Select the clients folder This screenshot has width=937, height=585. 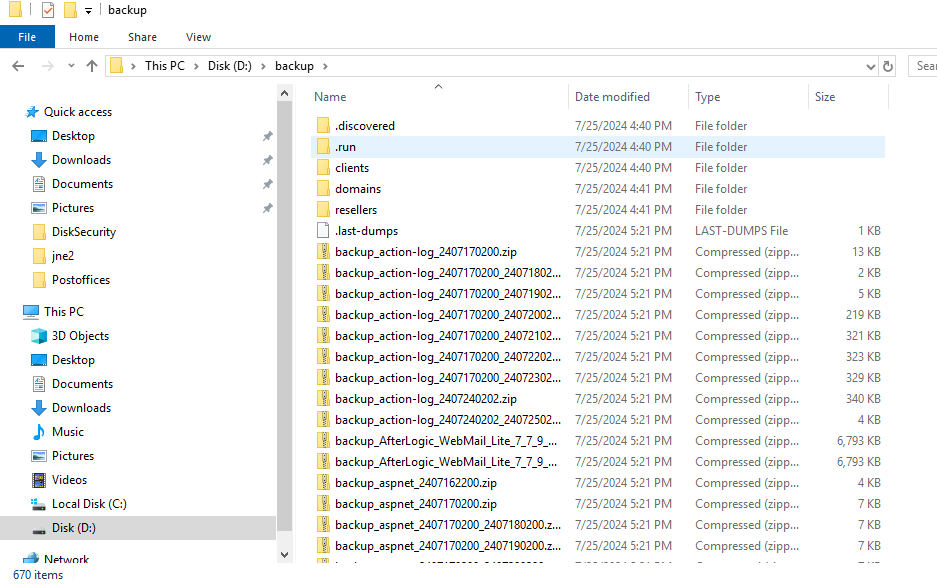(x=352, y=168)
